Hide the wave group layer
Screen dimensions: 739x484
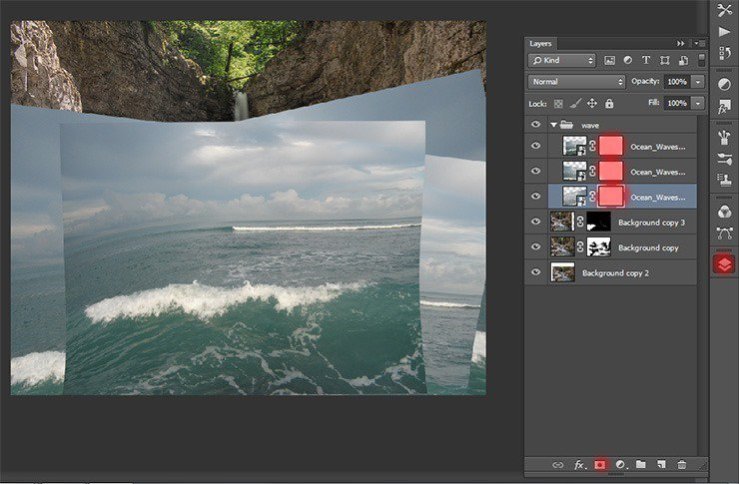(x=535, y=125)
